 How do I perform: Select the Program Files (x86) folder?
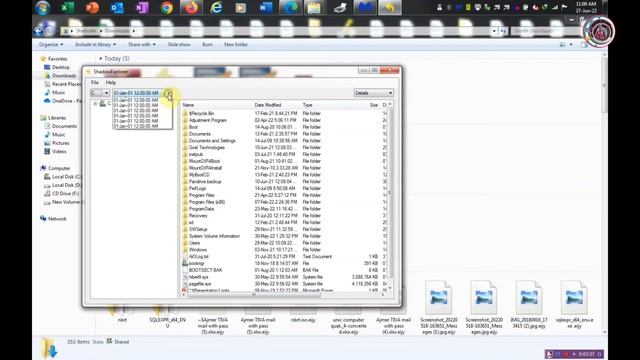point(207,202)
